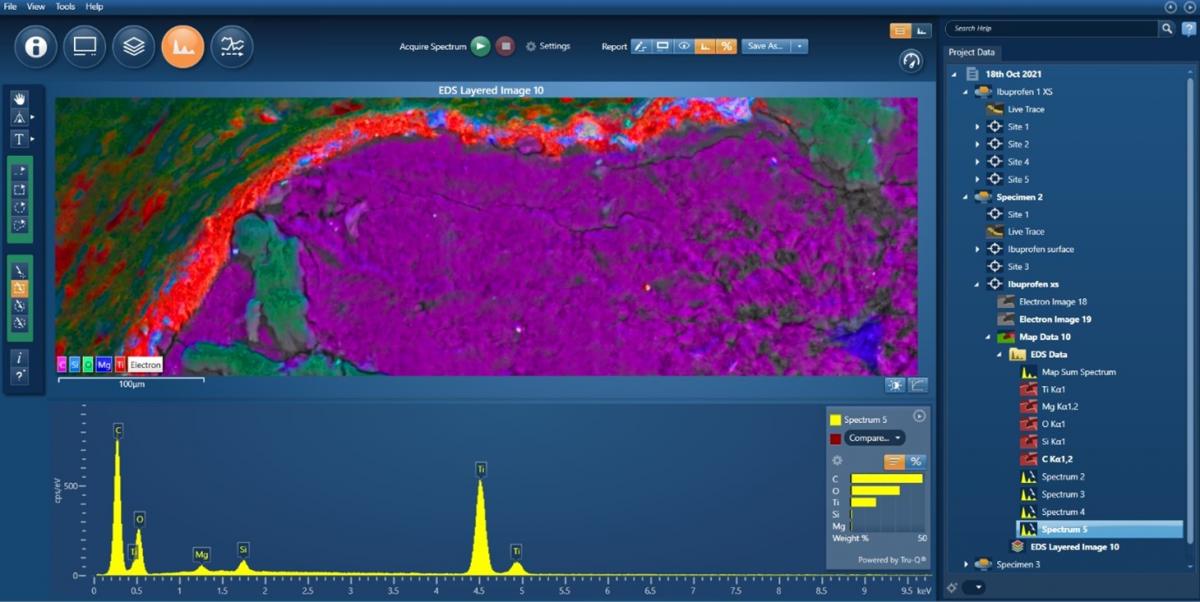1200x602 pixels.
Task: Start acquisition with the green play button
Action: point(480,46)
